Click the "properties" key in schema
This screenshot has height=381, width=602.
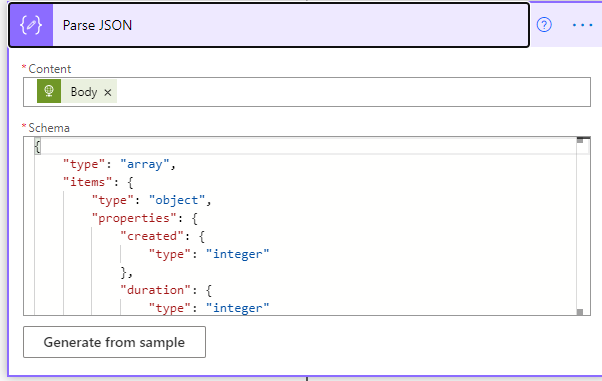pyautogui.click(x=134, y=218)
